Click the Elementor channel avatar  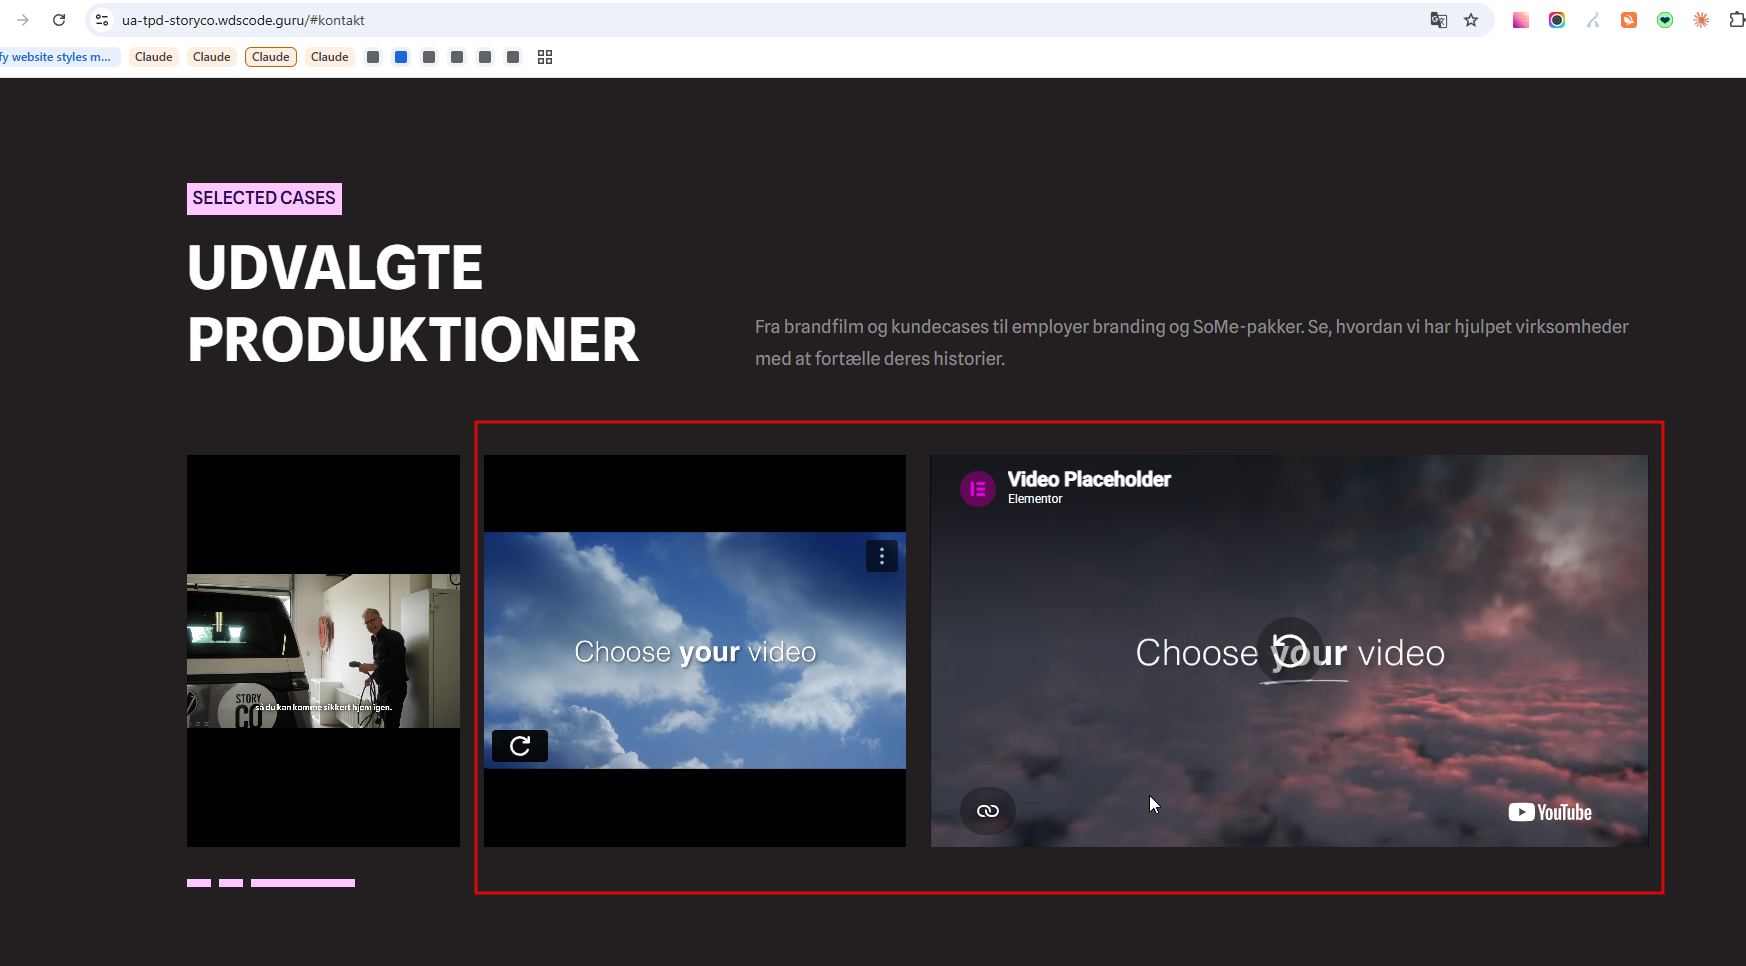pos(978,488)
